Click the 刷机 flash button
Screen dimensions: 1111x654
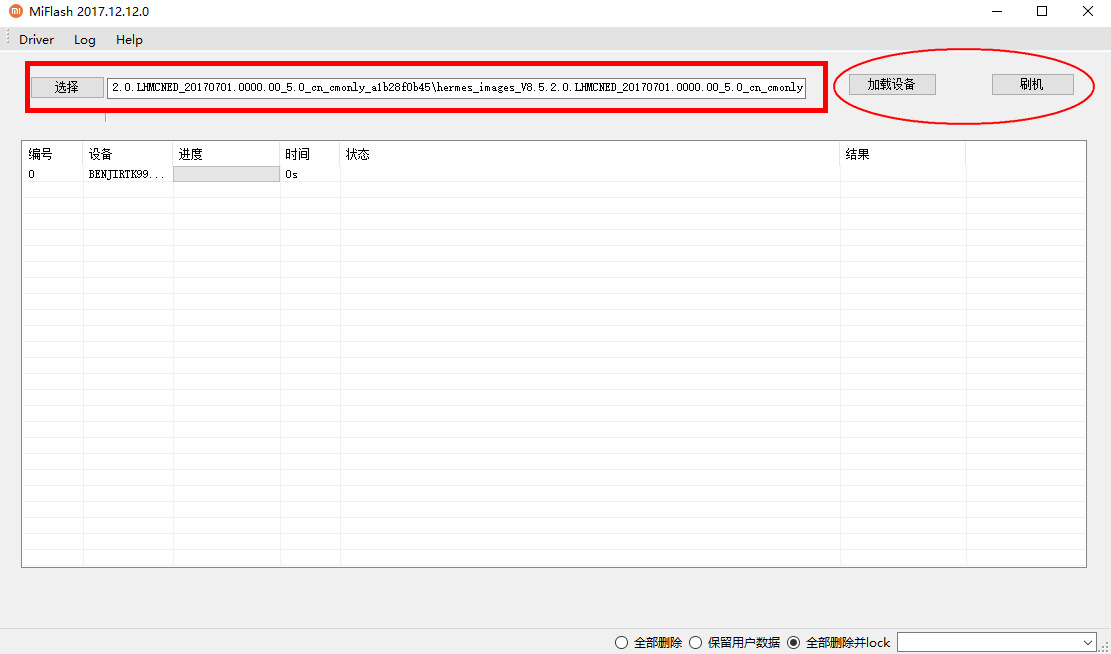[x=1032, y=84]
